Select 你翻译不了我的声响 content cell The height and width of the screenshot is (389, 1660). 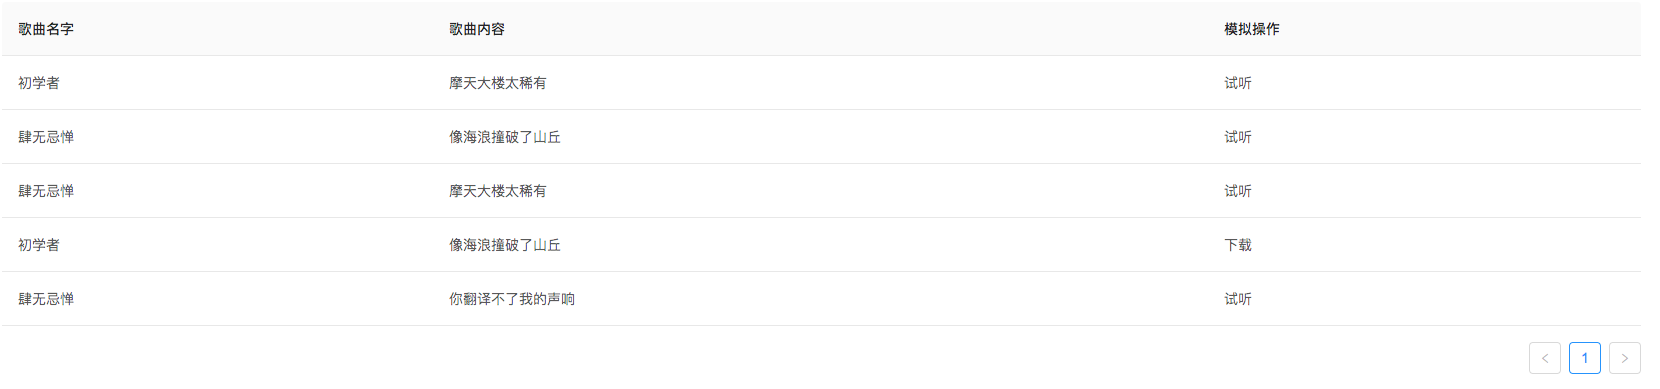512,299
